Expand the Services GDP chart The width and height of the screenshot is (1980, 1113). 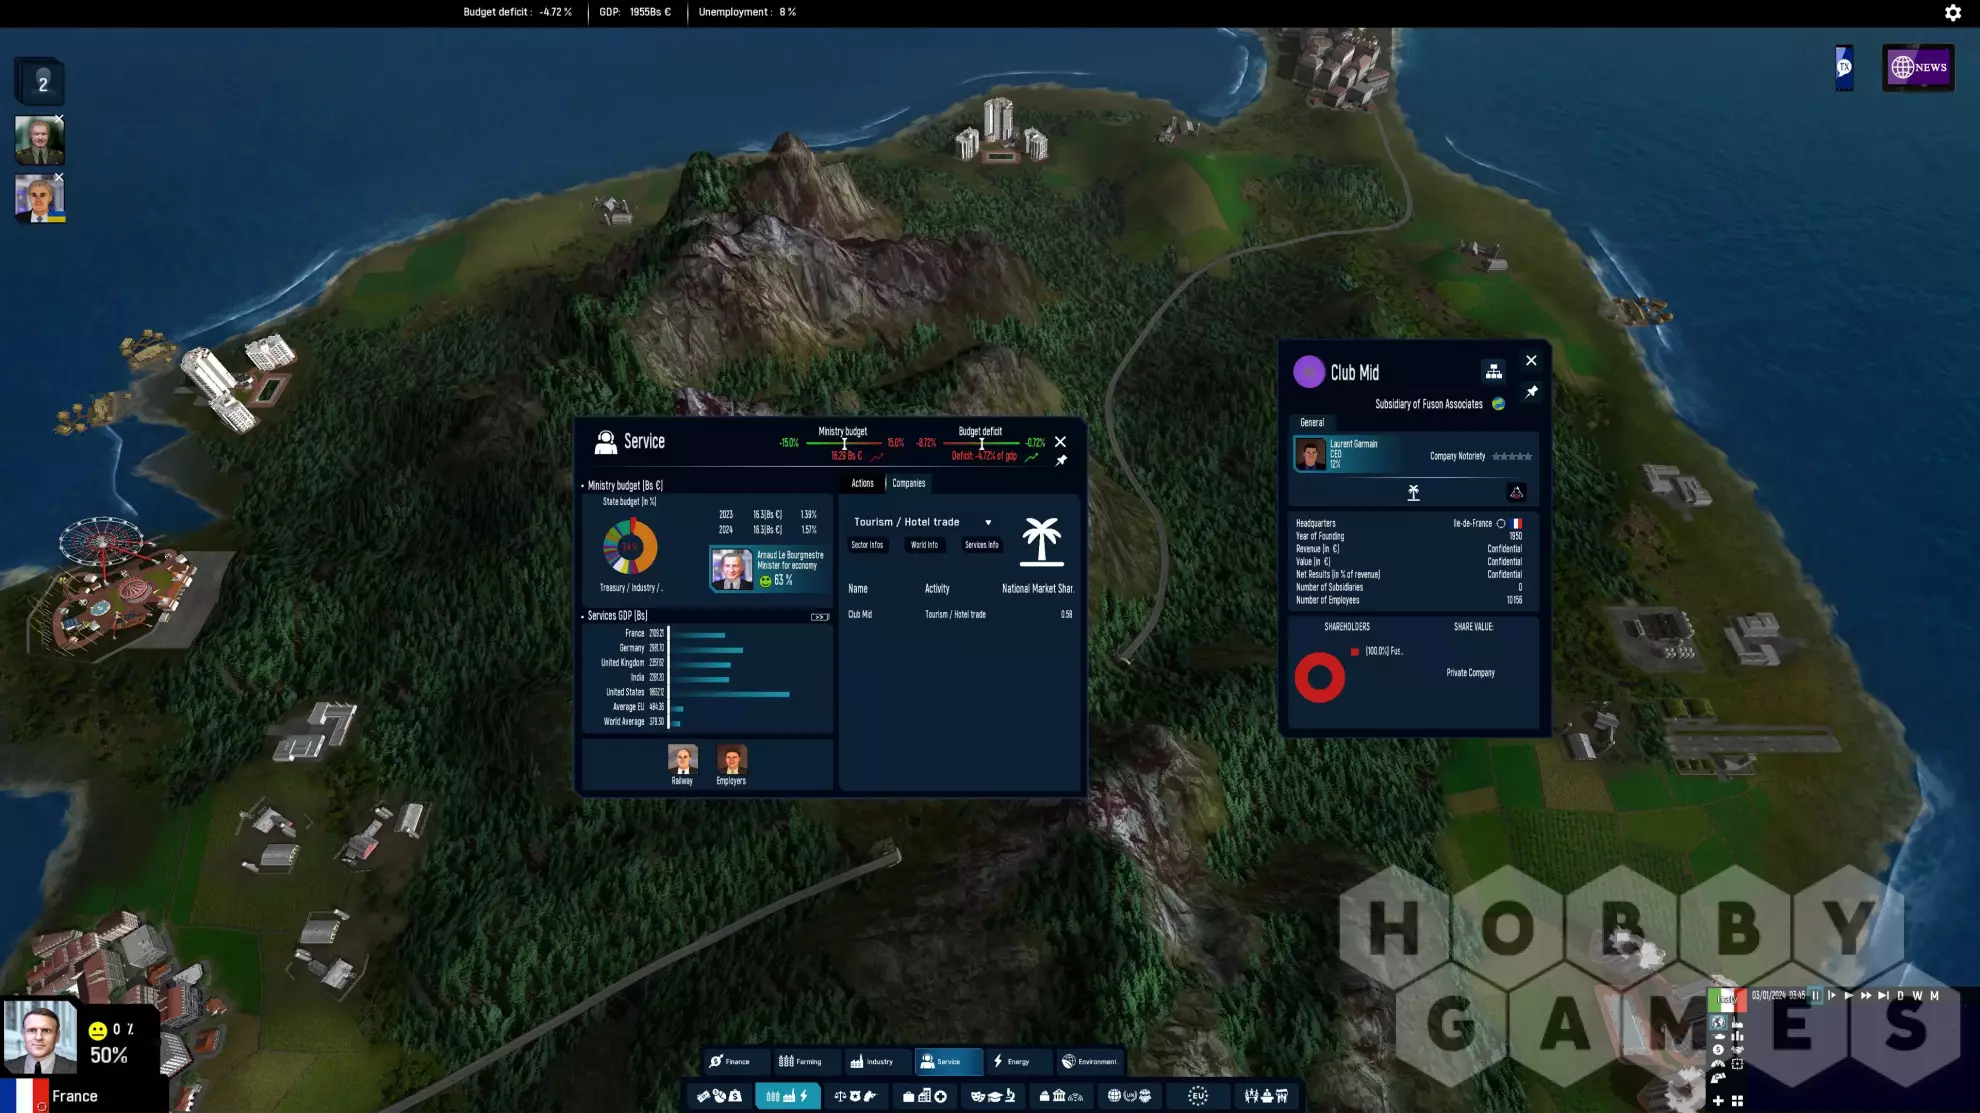click(x=819, y=616)
